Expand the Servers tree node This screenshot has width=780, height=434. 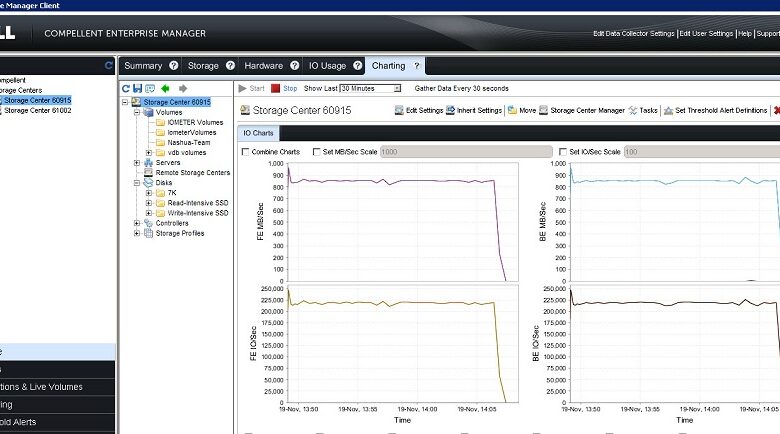(x=137, y=163)
